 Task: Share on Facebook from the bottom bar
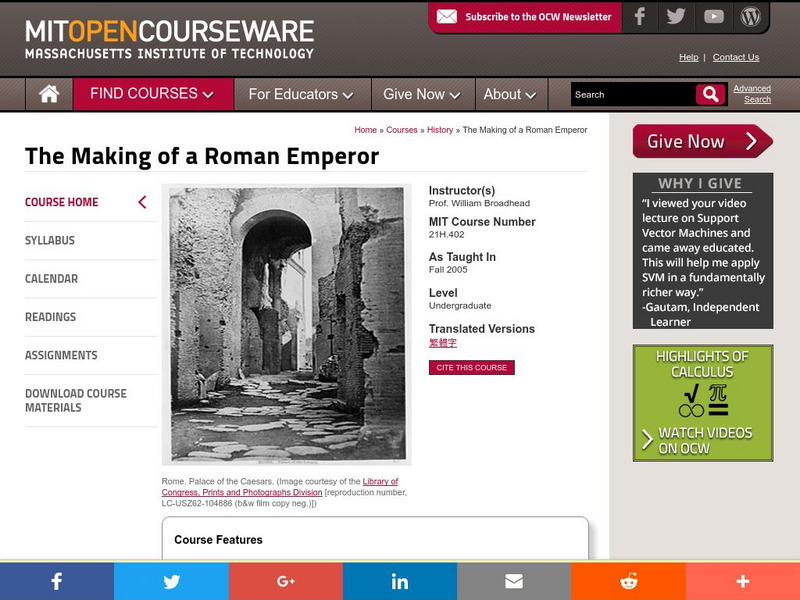point(57,581)
